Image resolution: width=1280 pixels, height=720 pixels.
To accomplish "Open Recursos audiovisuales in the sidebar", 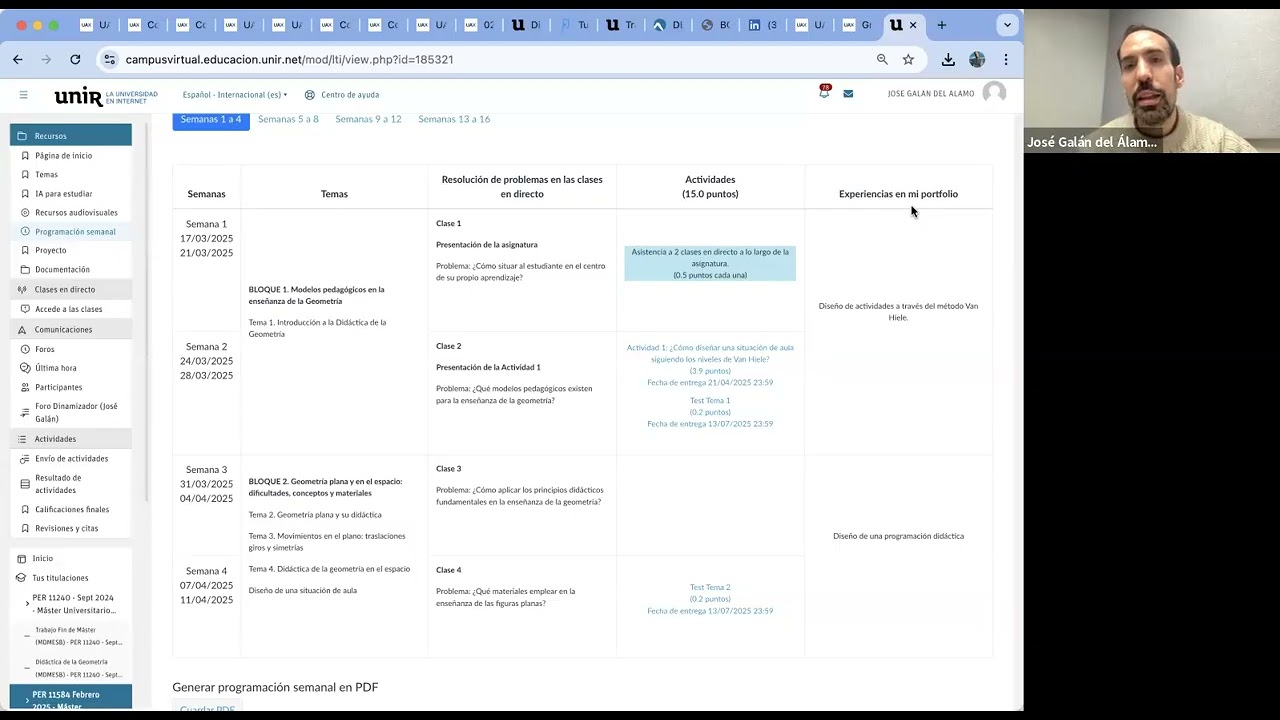I will (x=76, y=213).
